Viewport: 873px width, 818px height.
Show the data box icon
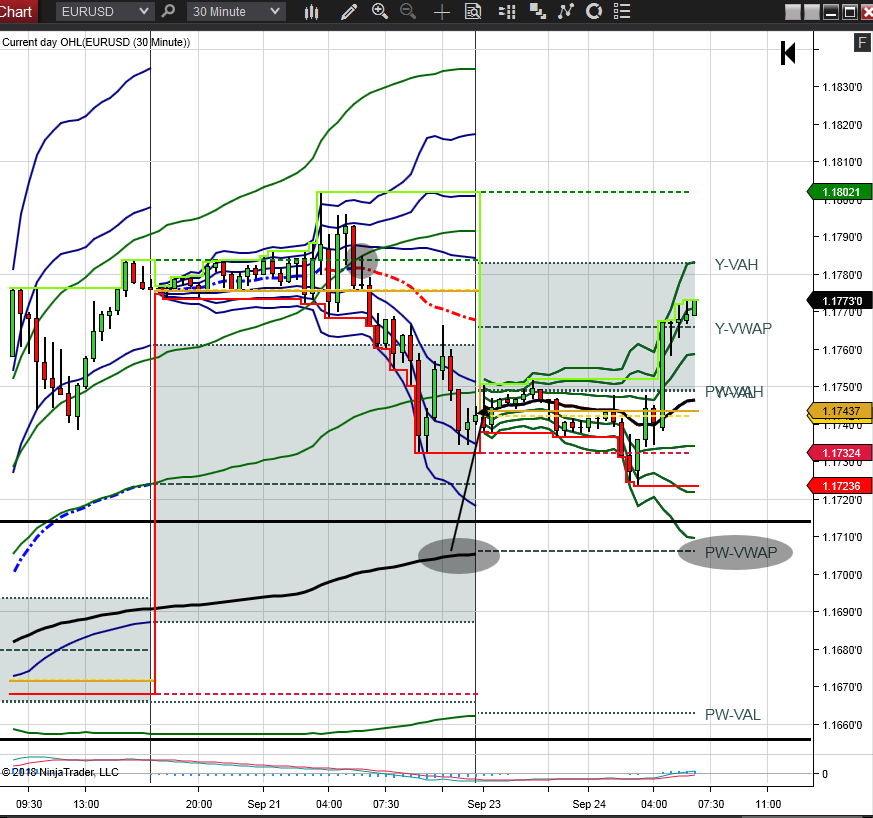click(x=473, y=12)
